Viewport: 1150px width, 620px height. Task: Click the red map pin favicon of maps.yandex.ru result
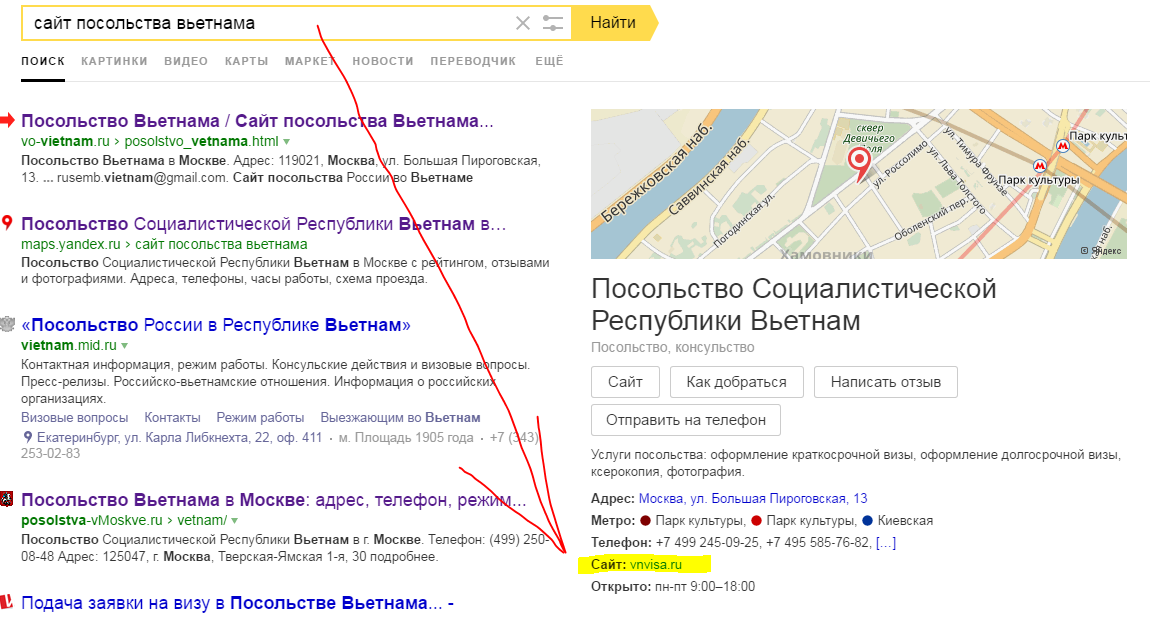point(7,222)
